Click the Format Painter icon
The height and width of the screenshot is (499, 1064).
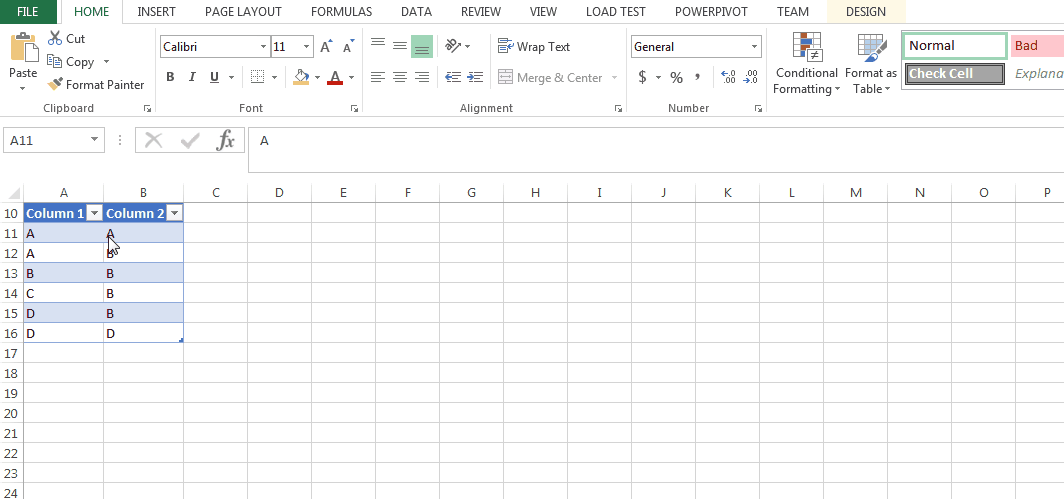tap(55, 85)
